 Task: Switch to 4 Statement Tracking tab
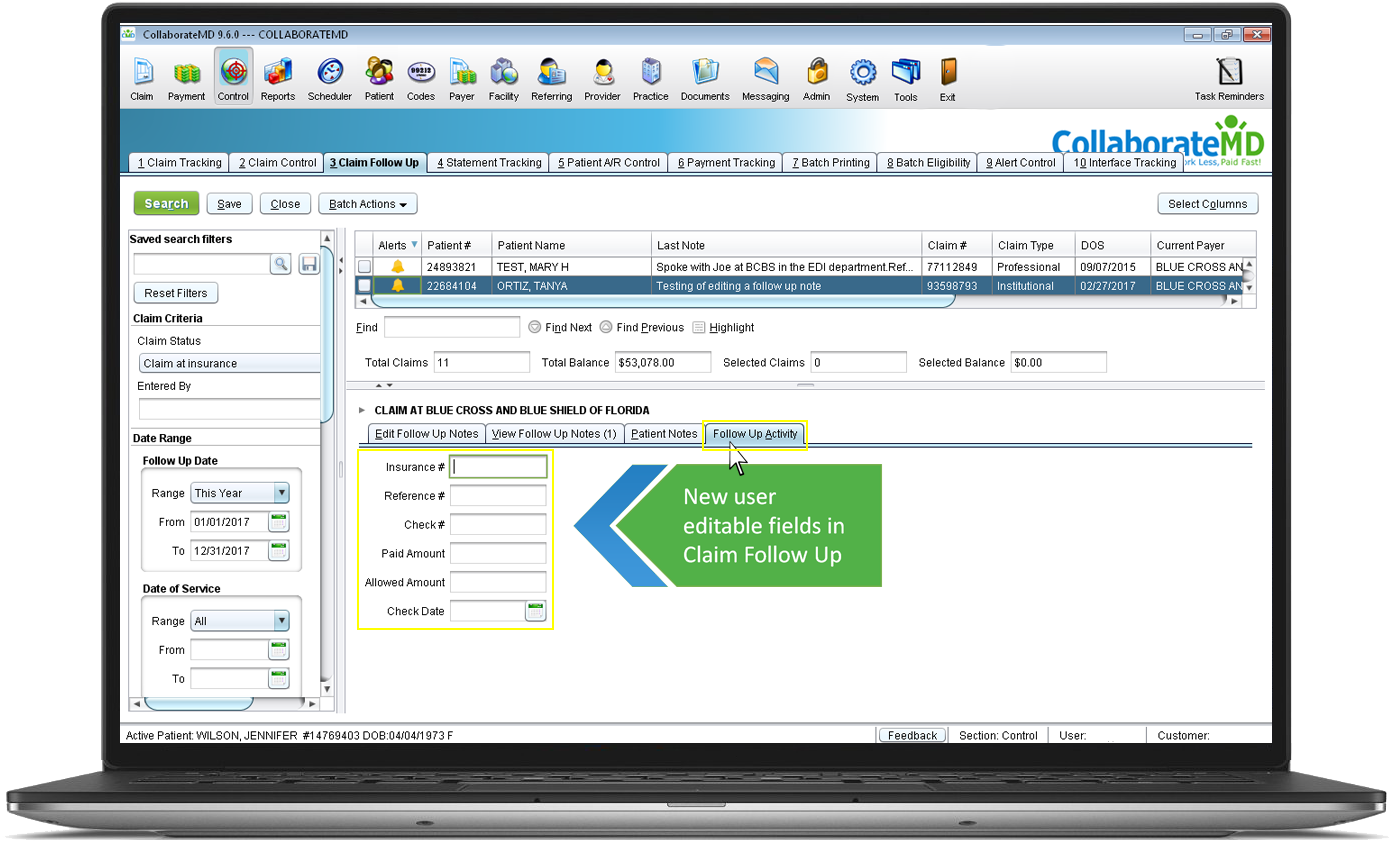pos(488,163)
